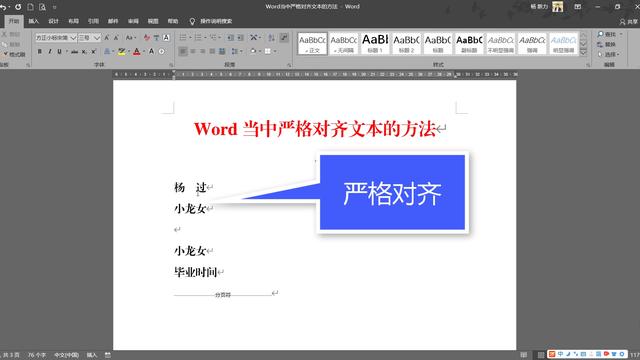Click the 选择 (Select) button
640x360 pixels.
[608, 54]
